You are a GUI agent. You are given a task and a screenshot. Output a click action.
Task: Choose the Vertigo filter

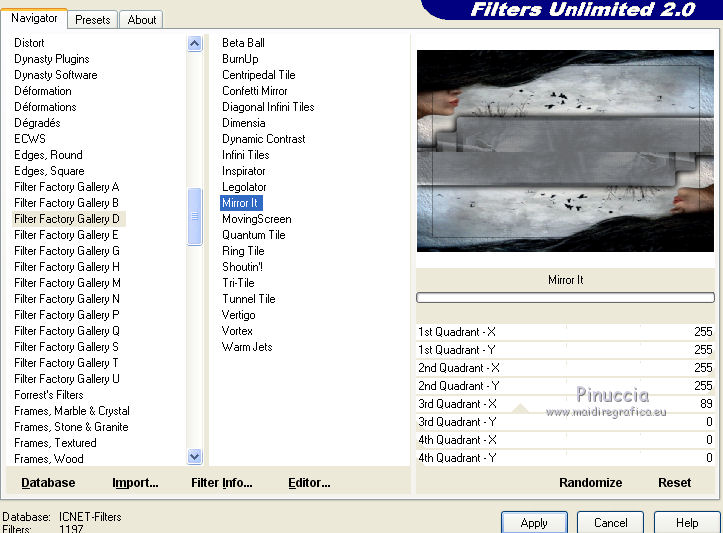click(x=238, y=315)
